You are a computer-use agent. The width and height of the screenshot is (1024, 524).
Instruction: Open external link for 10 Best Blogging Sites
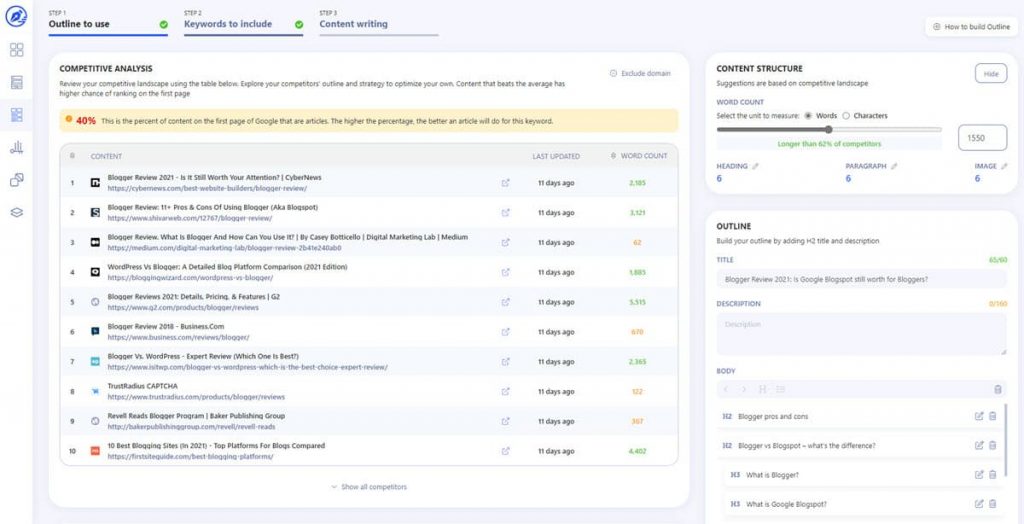point(505,451)
